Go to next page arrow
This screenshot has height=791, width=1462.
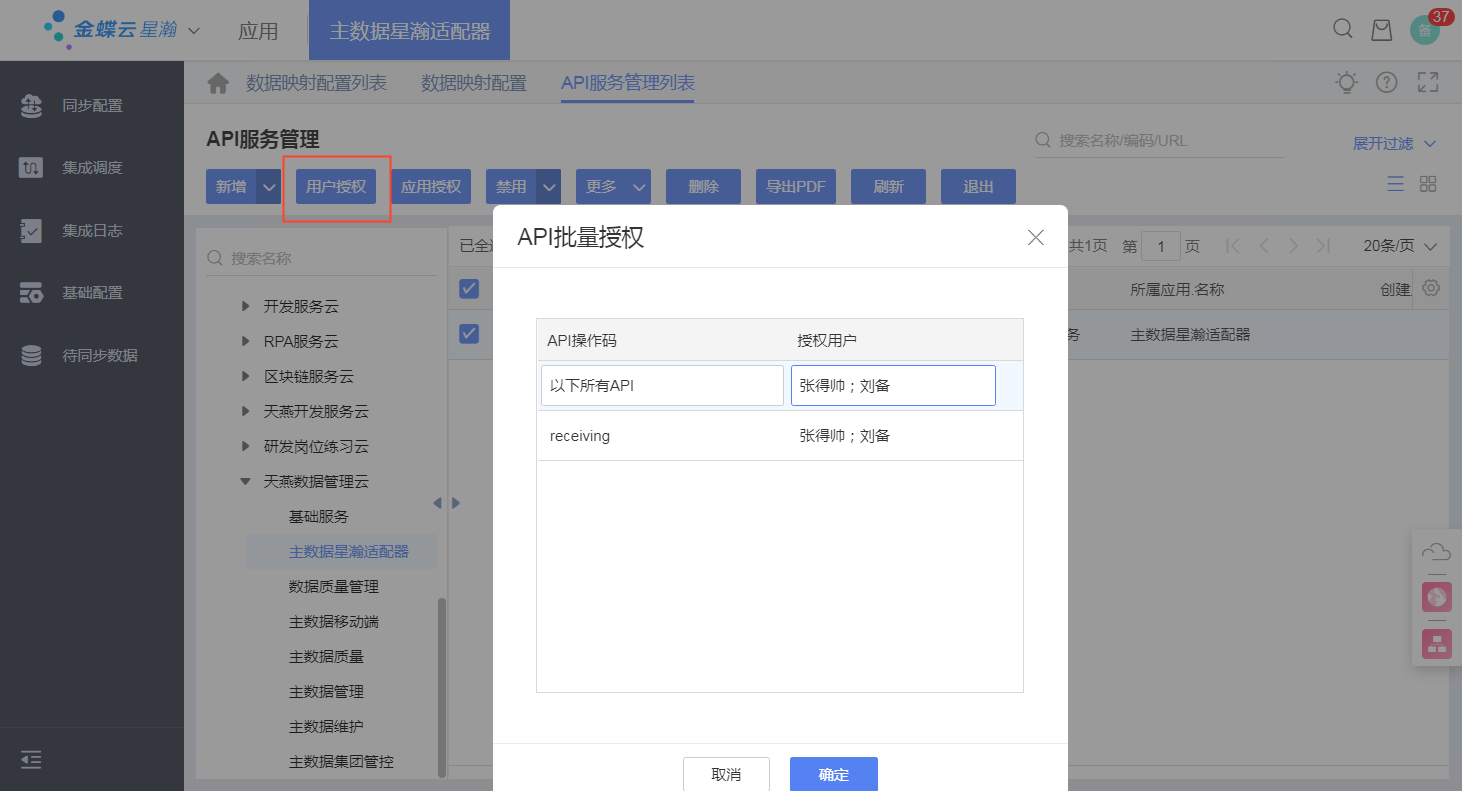pos(1294,246)
